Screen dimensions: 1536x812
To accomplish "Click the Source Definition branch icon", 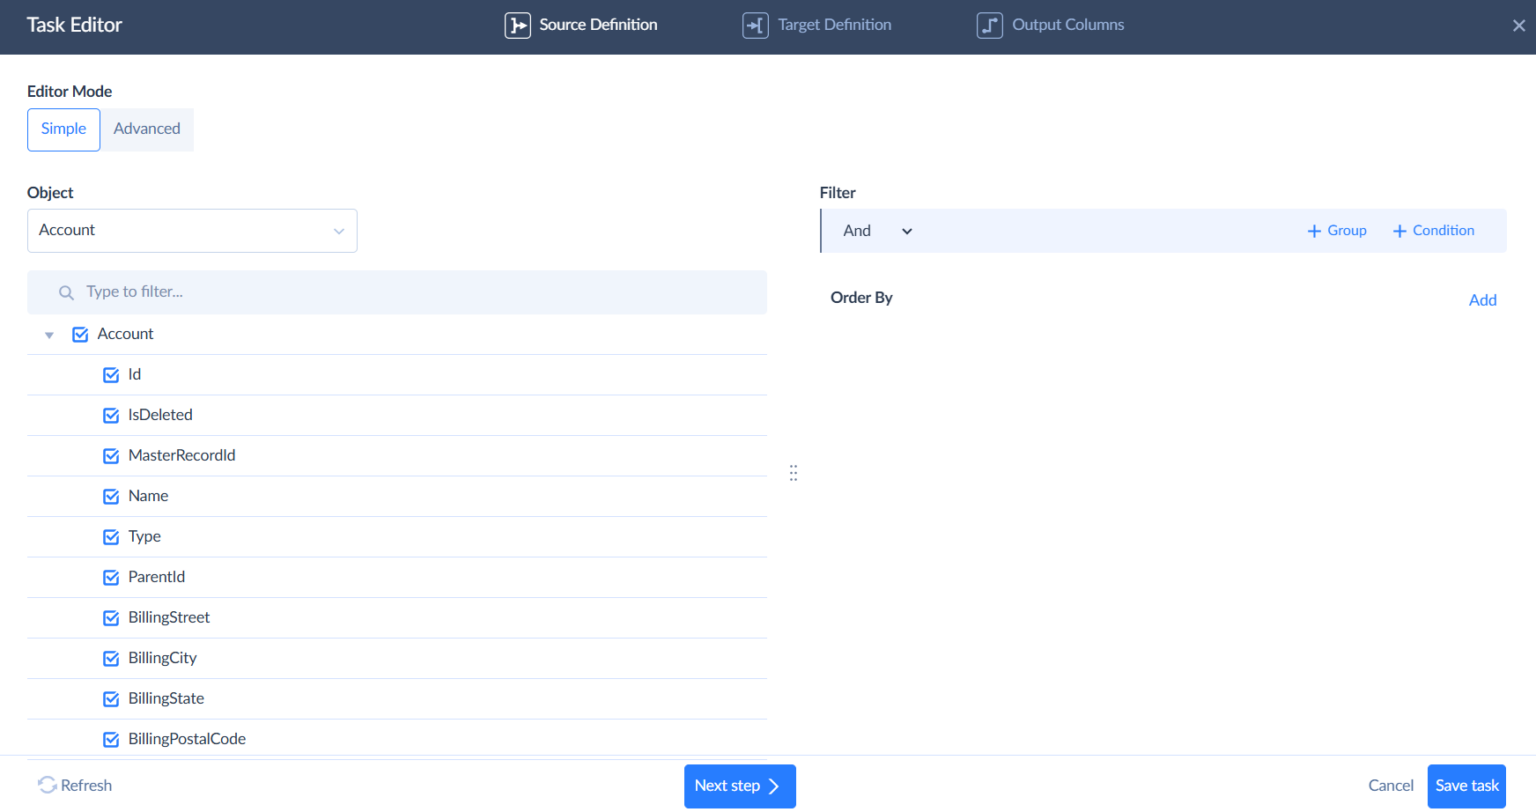I will click(x=517, y=25).
